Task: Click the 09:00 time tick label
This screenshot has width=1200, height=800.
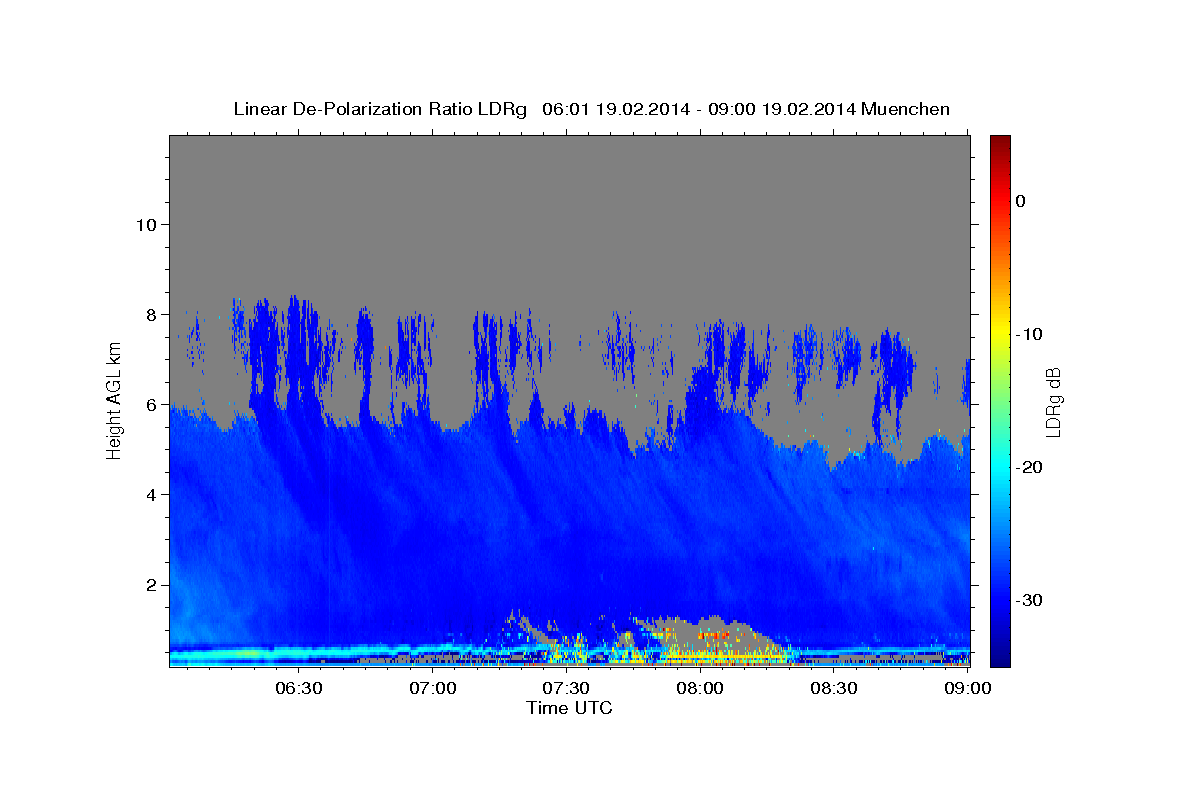Action: point(967,688)
